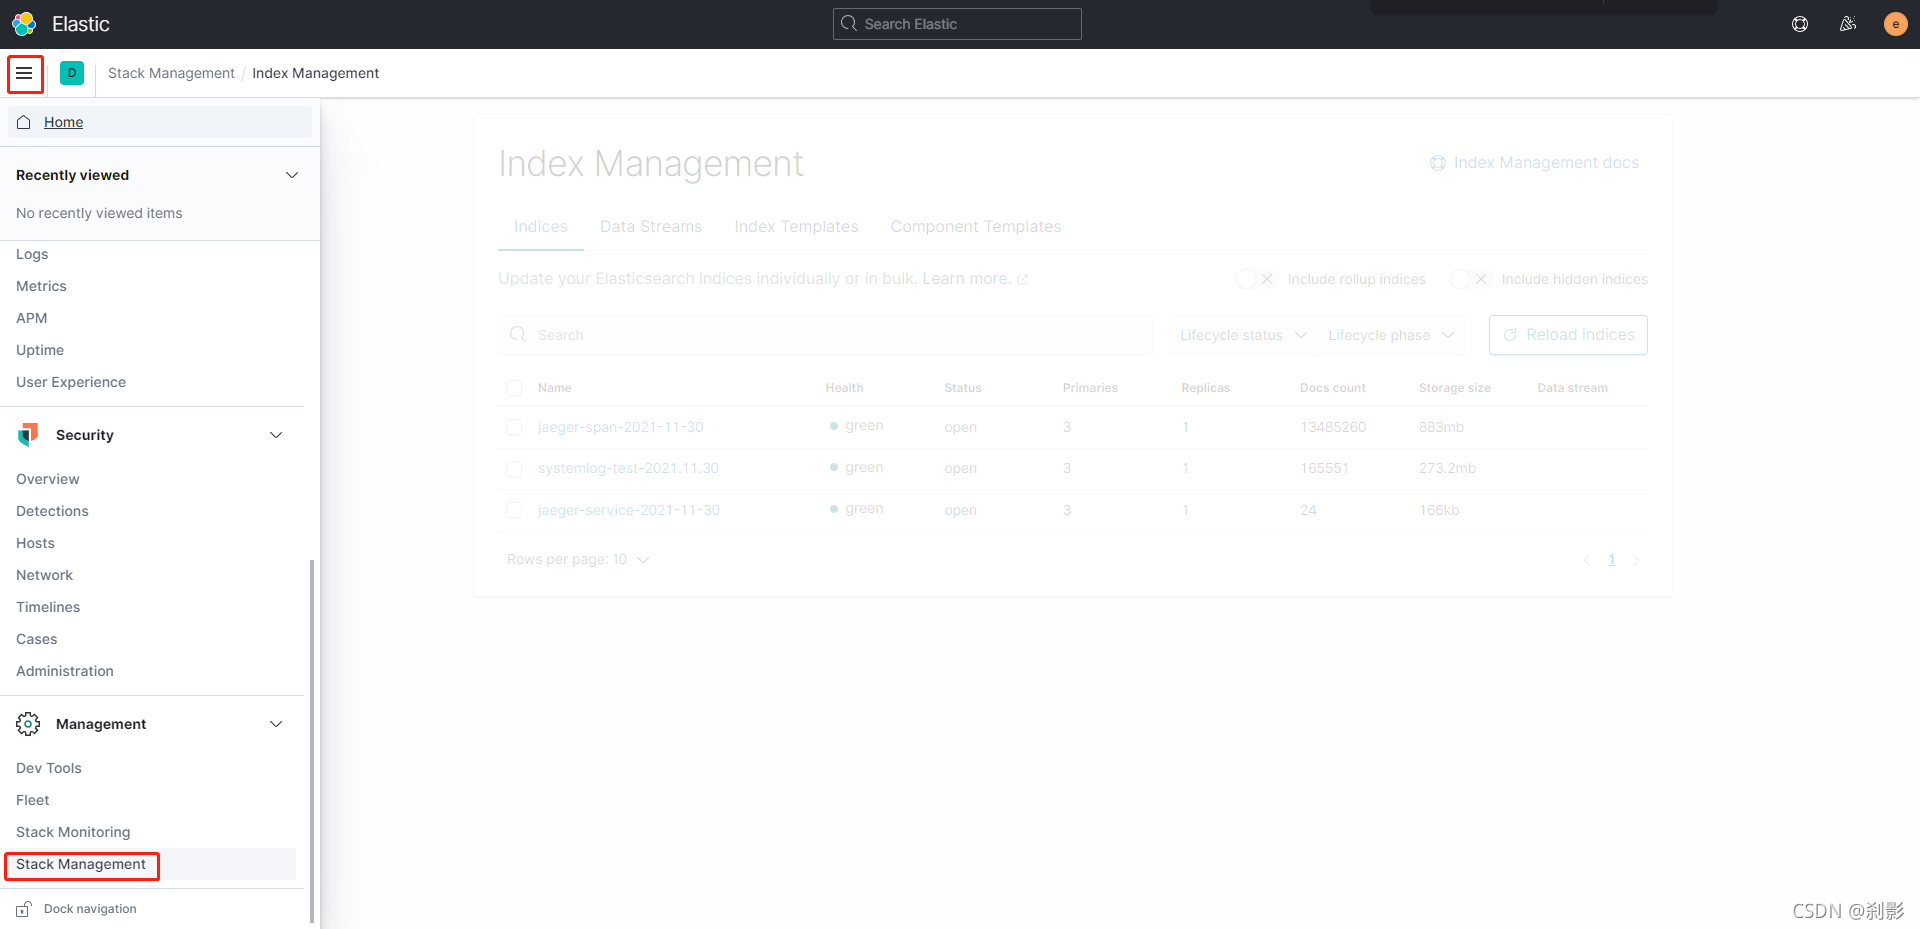Open the user avatar 'e' menu

coord(1895,24)
